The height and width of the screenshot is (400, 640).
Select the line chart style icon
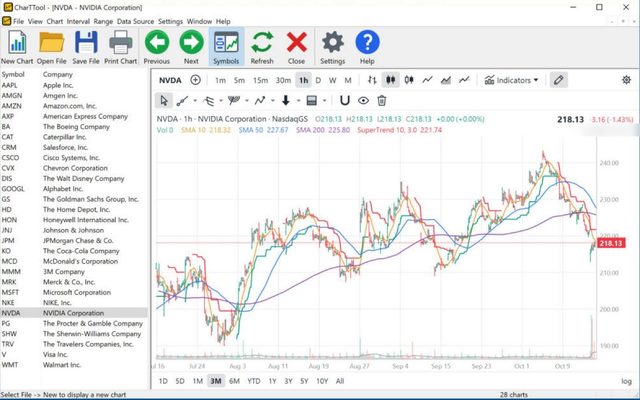point(427,80)
